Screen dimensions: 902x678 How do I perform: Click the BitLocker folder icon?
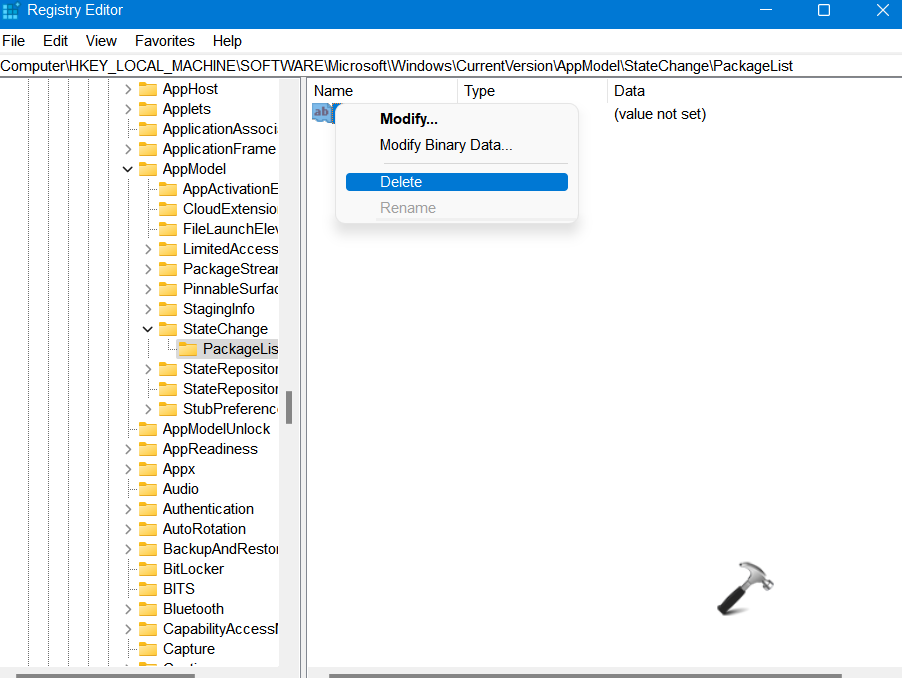tap(148, 569)
